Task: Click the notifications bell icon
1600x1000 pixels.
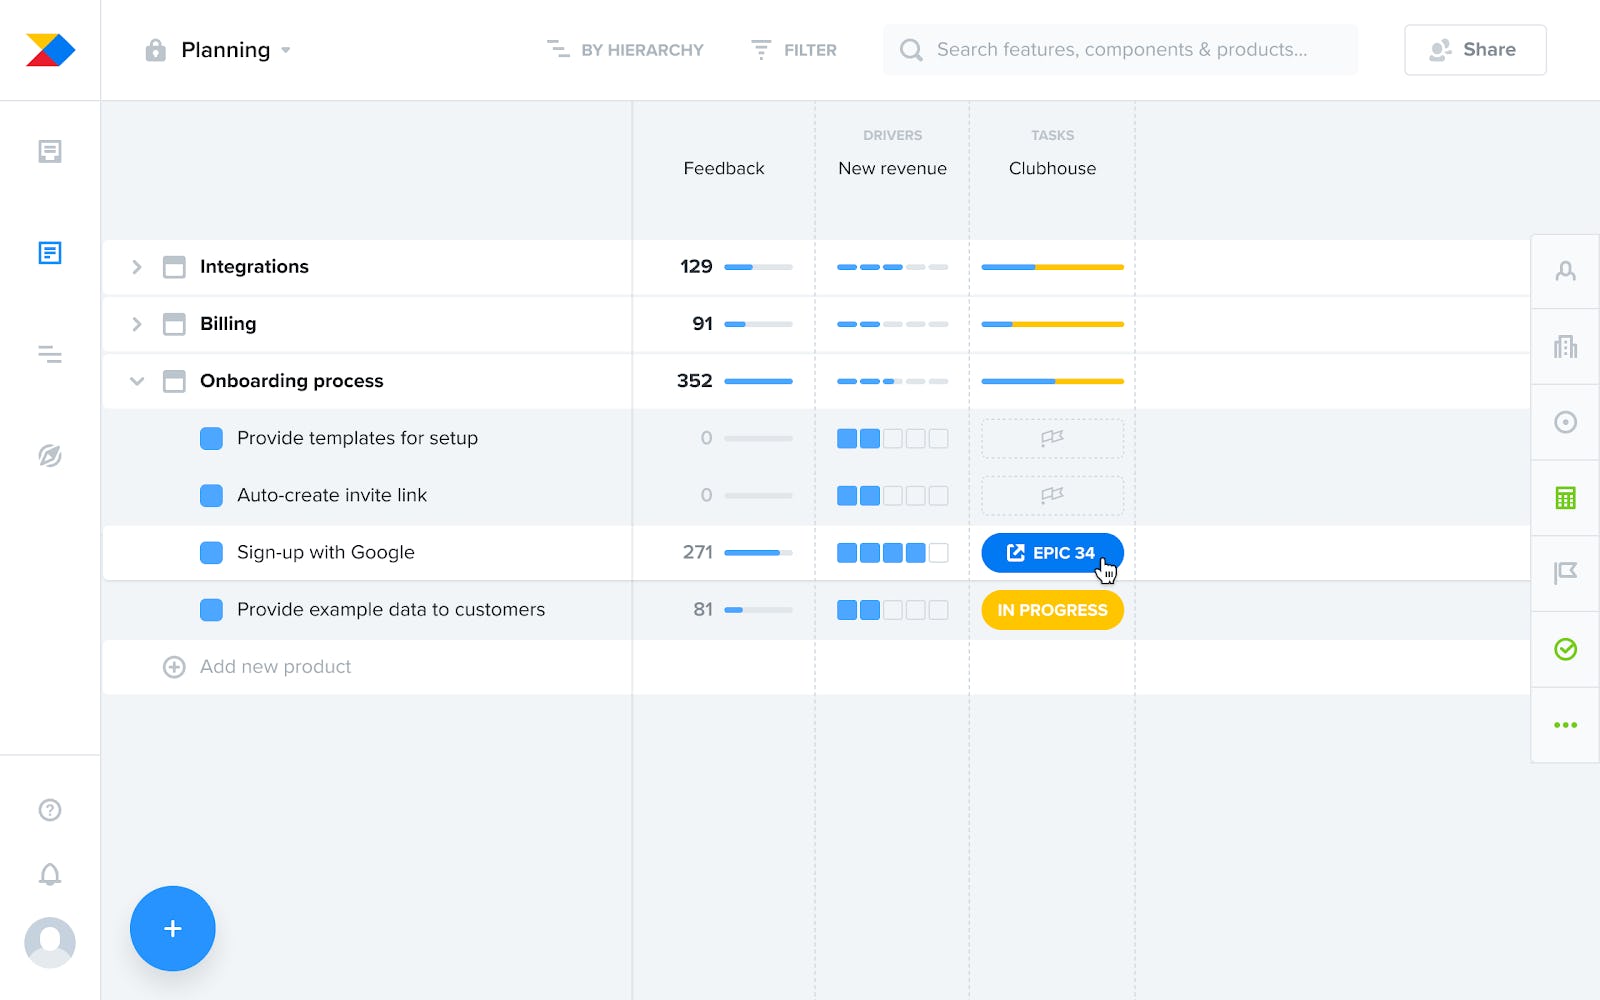Action: (x=50, y=875)
